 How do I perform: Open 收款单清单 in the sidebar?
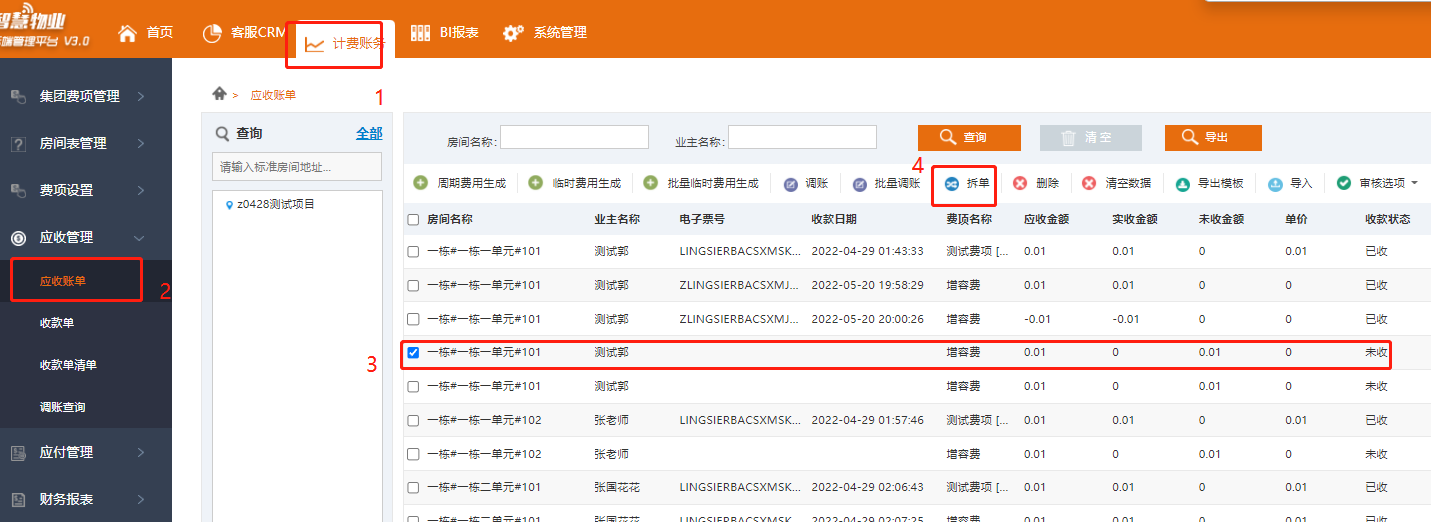coord(68,365)
